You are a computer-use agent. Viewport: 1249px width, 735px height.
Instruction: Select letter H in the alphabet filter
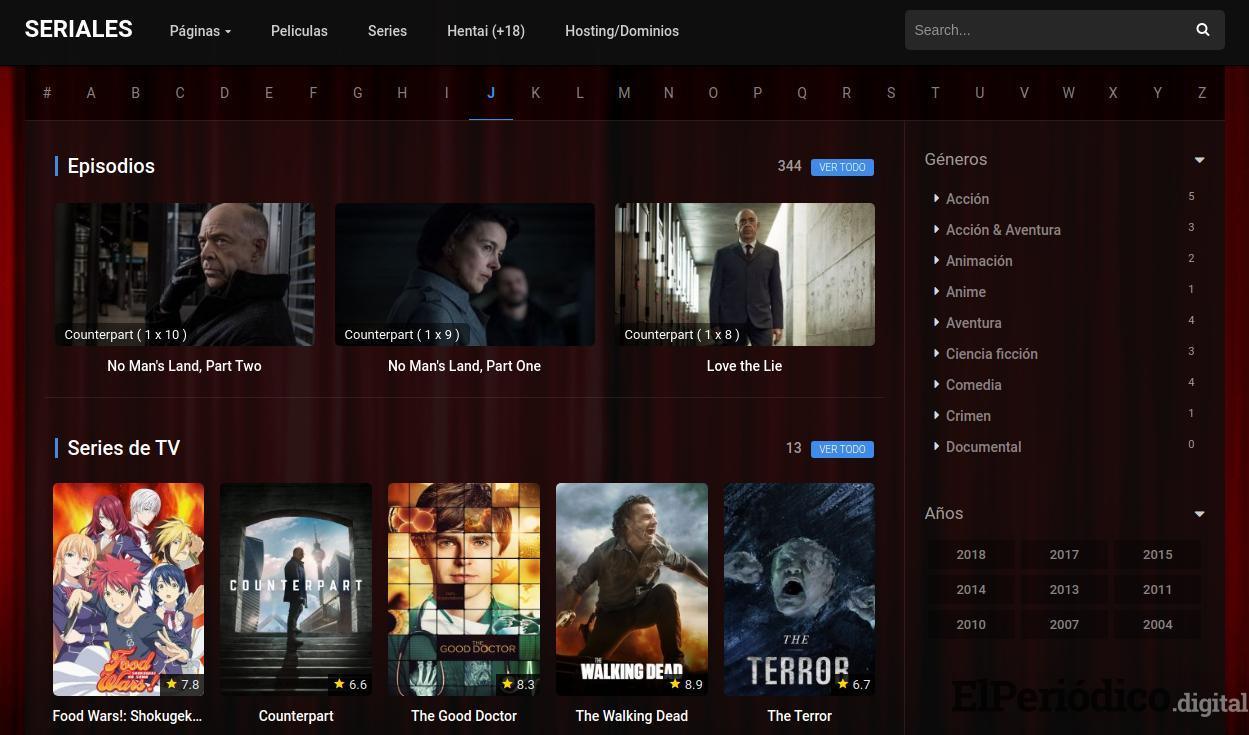402,93
